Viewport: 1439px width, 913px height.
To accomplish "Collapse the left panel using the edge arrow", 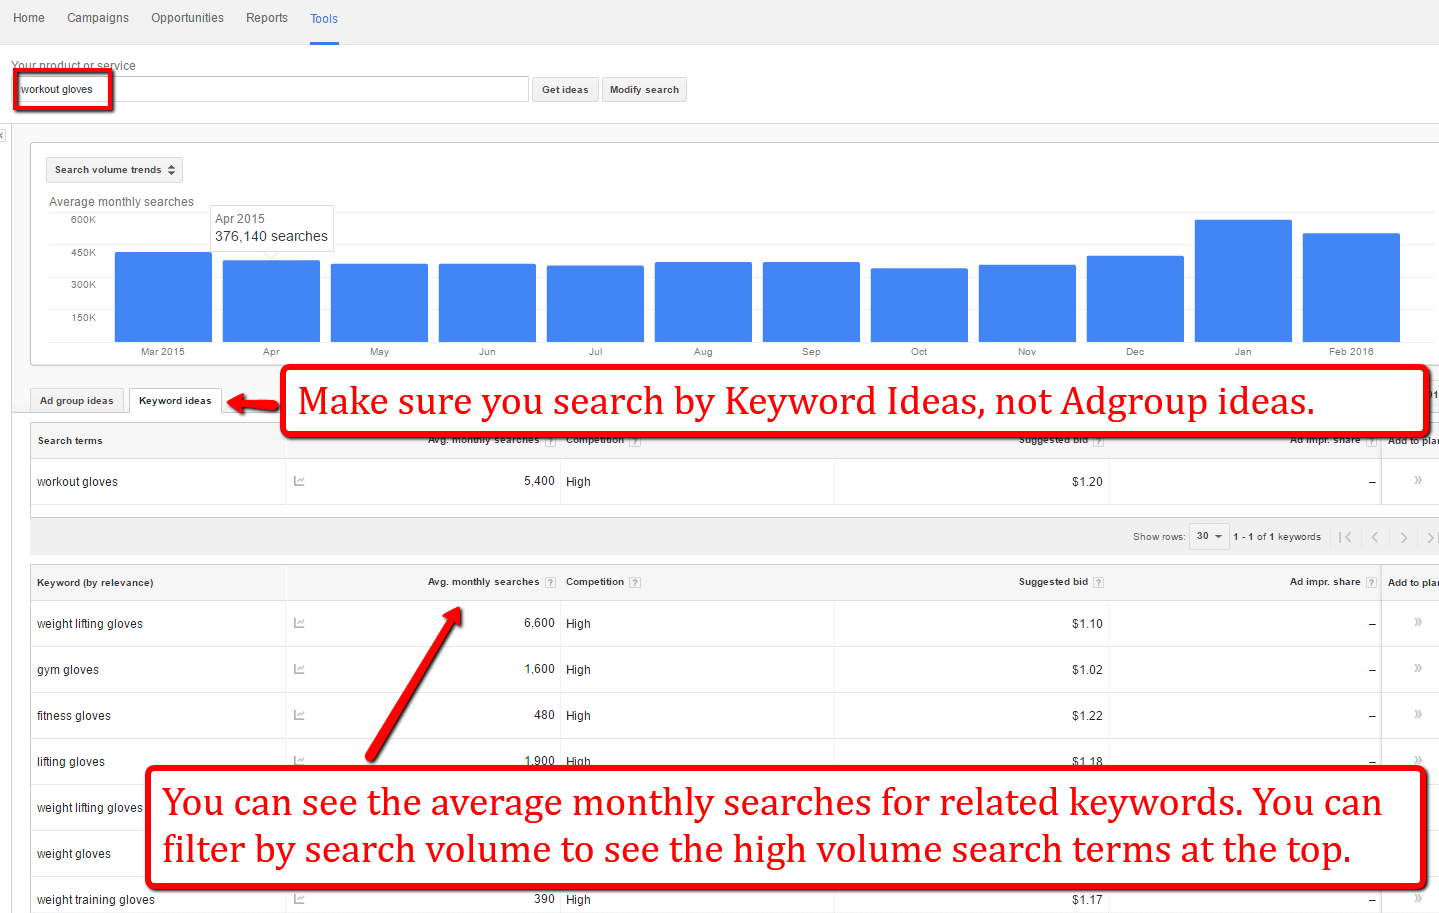I will tap(3, 135).
